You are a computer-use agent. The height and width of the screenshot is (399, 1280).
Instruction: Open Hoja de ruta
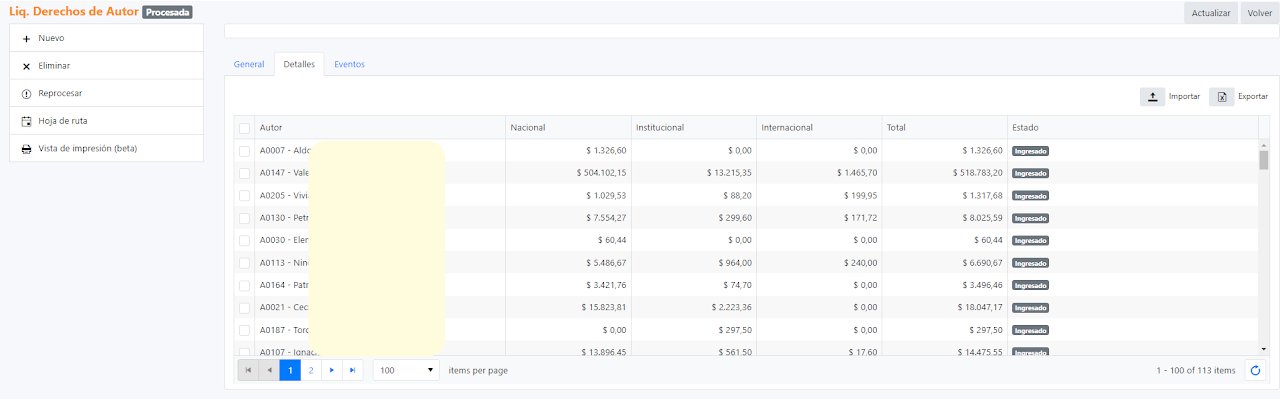point(106,121)
